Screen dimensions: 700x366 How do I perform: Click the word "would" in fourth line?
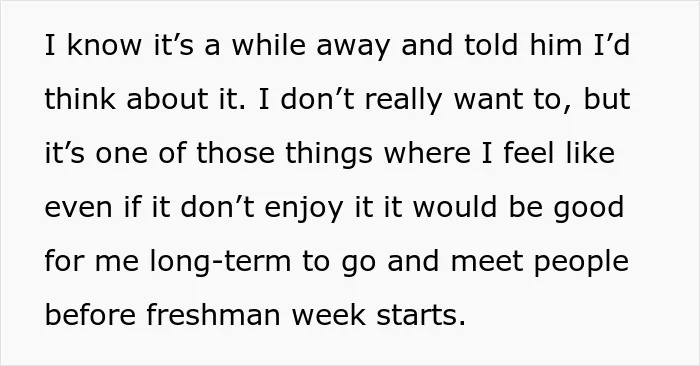pyautogui.click(x=455, y=207)
